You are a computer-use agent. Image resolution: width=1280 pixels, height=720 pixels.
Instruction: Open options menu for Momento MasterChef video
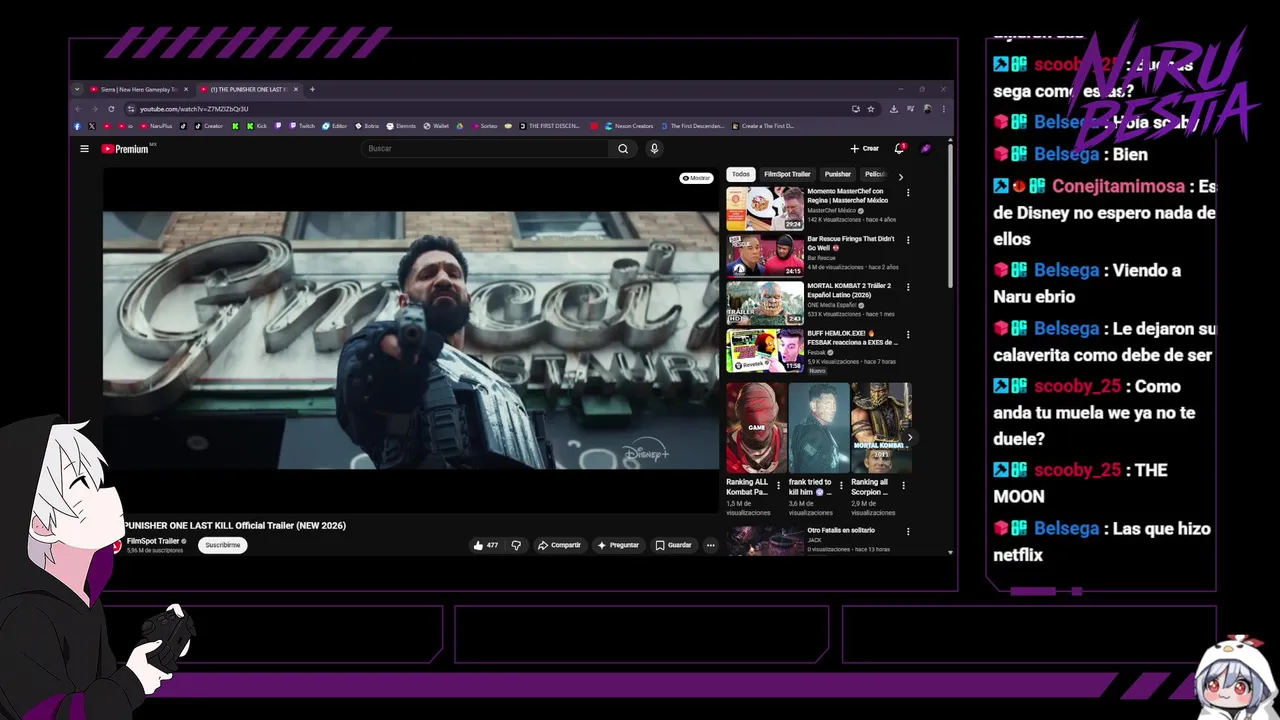(908, 193)
